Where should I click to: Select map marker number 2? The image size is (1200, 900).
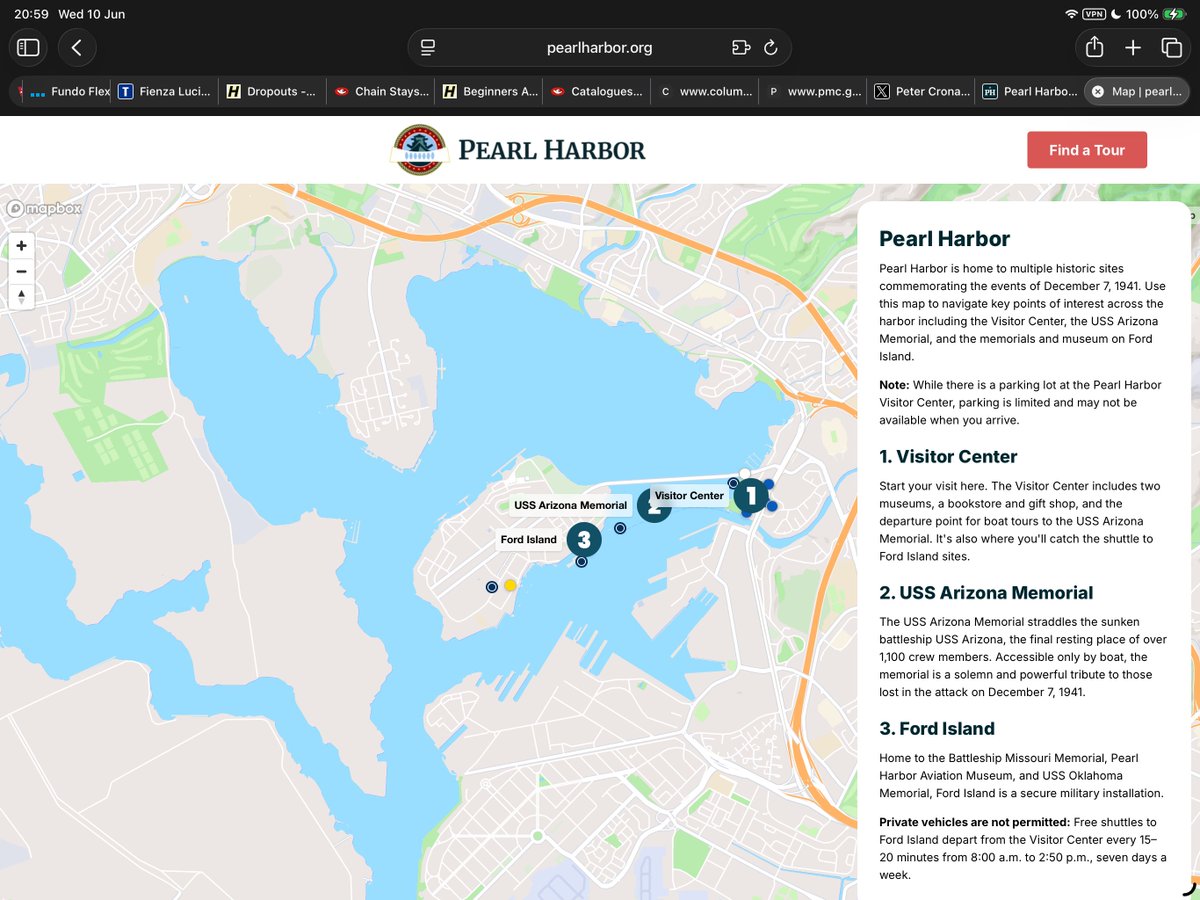(x=654, y=506)
